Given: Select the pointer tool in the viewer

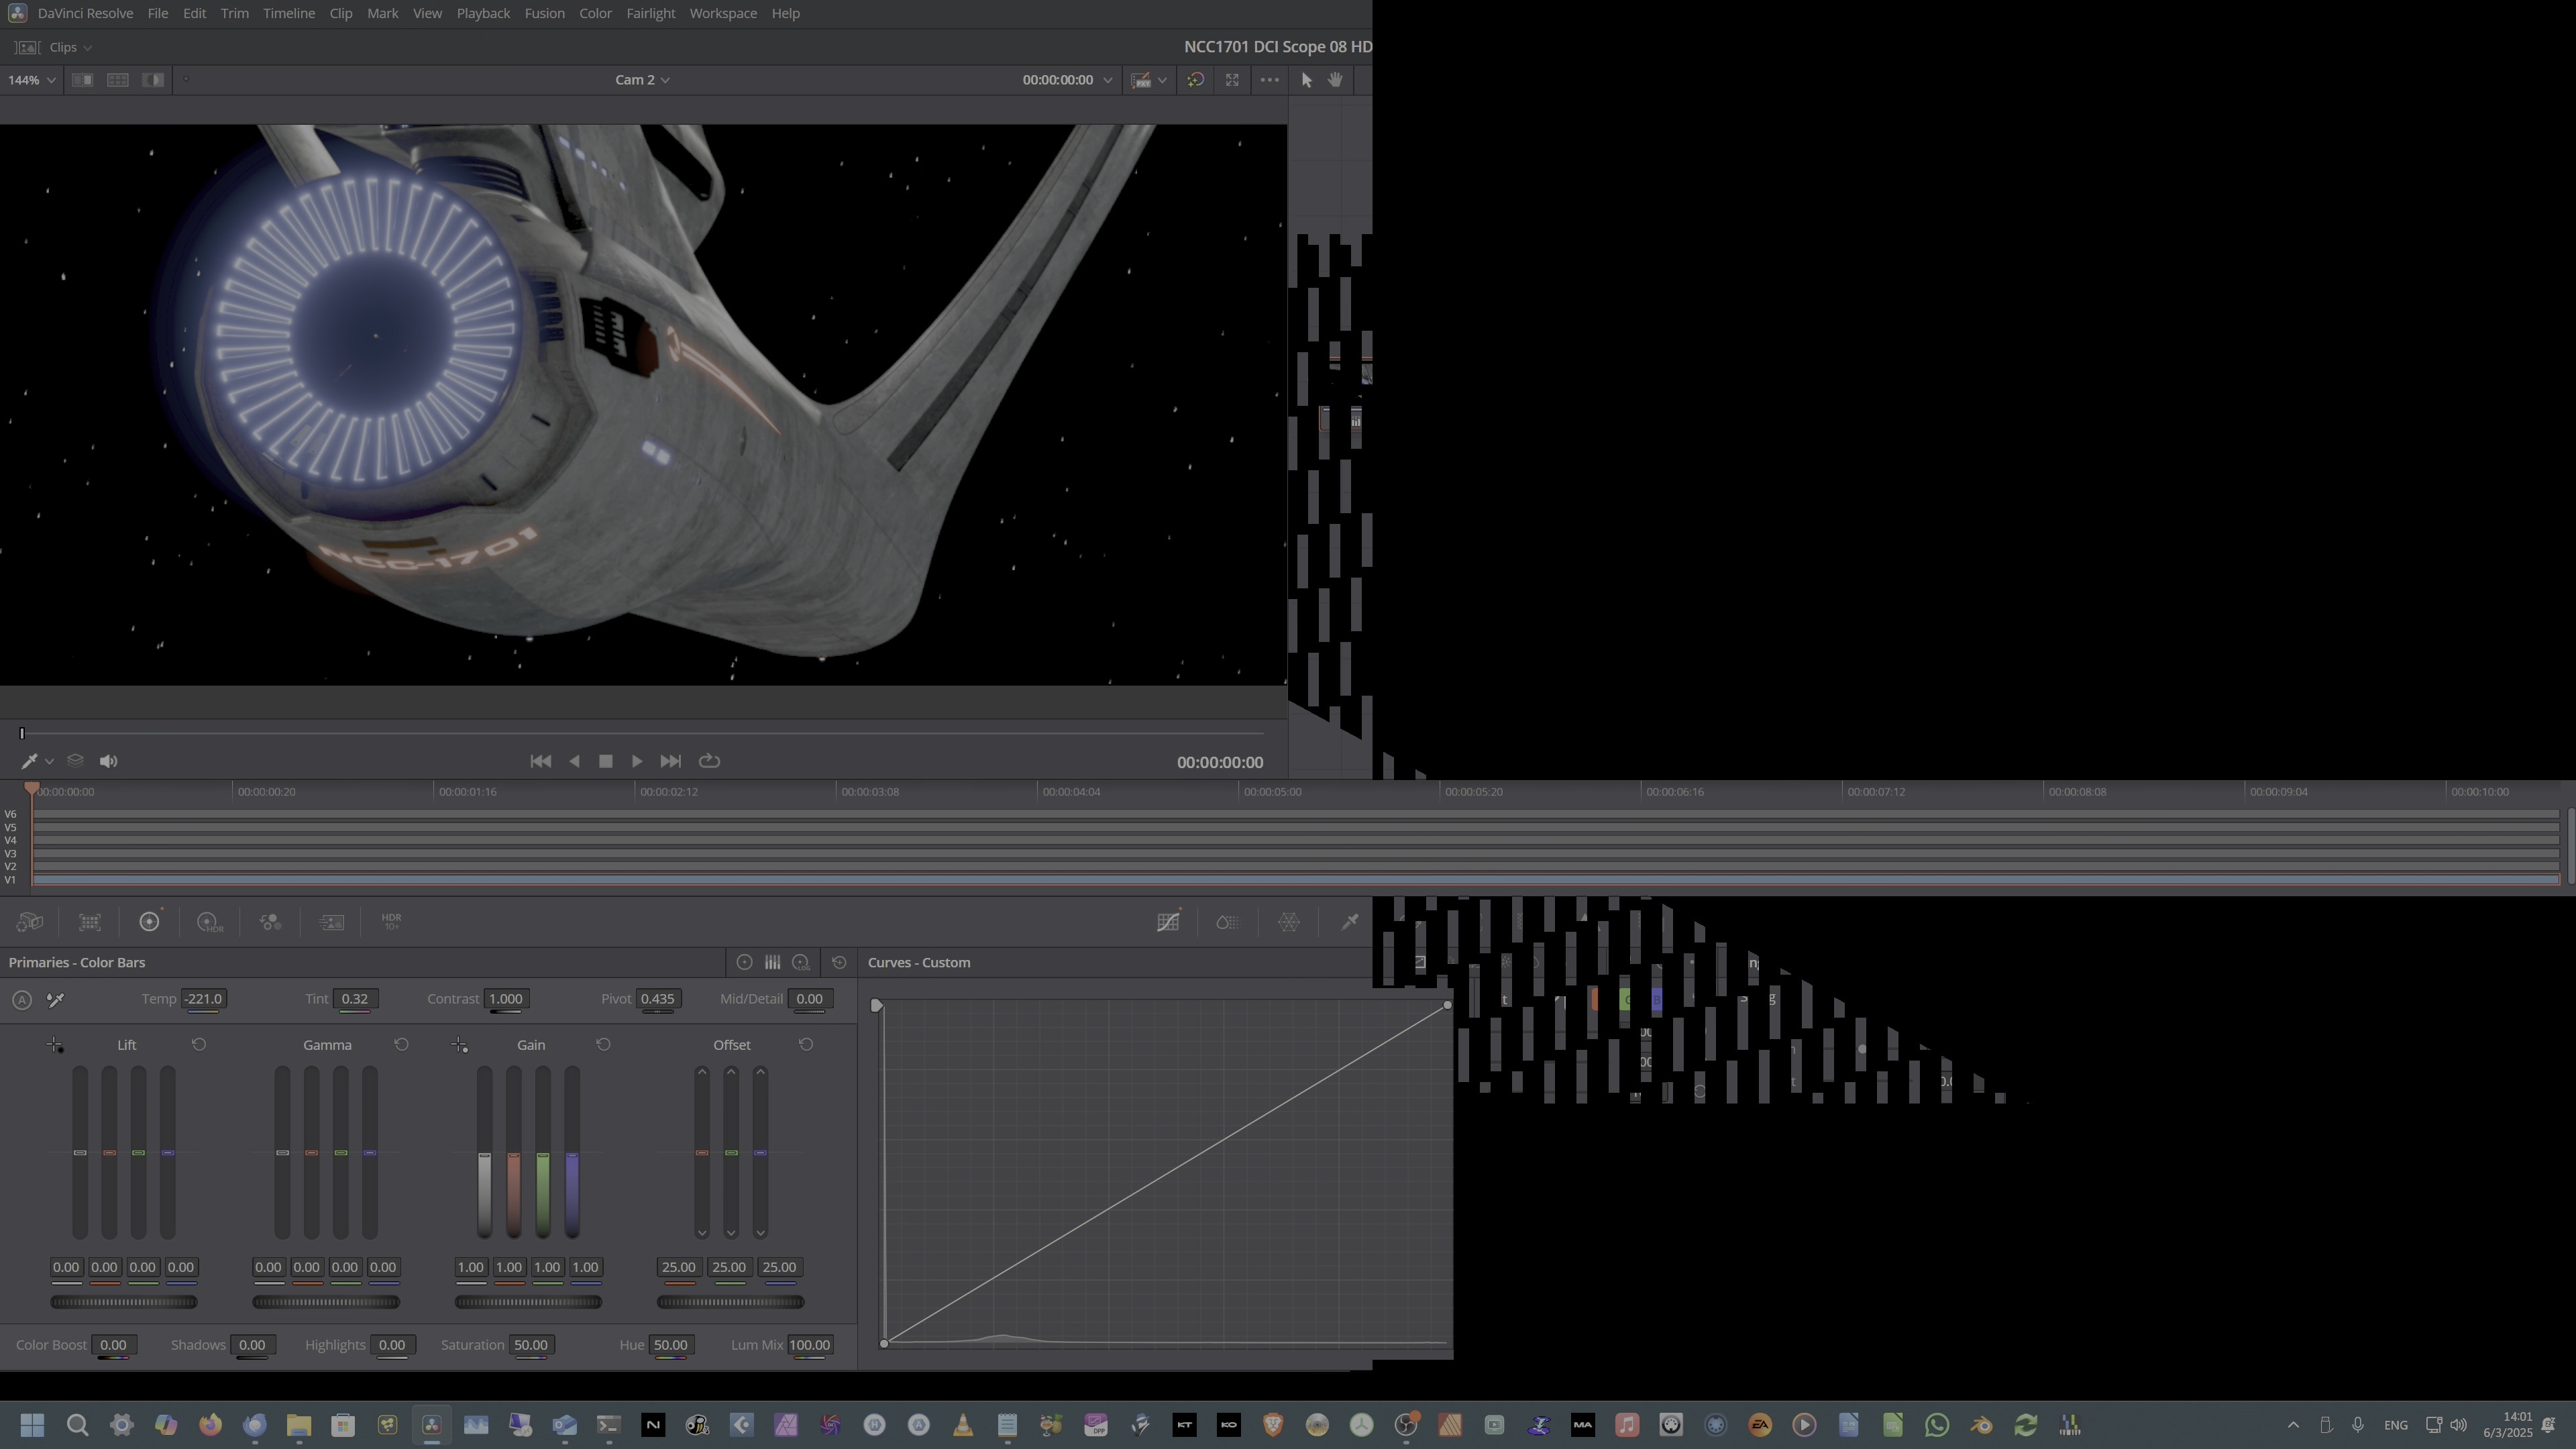Looking at the screenshot, I should [1306, 80].
